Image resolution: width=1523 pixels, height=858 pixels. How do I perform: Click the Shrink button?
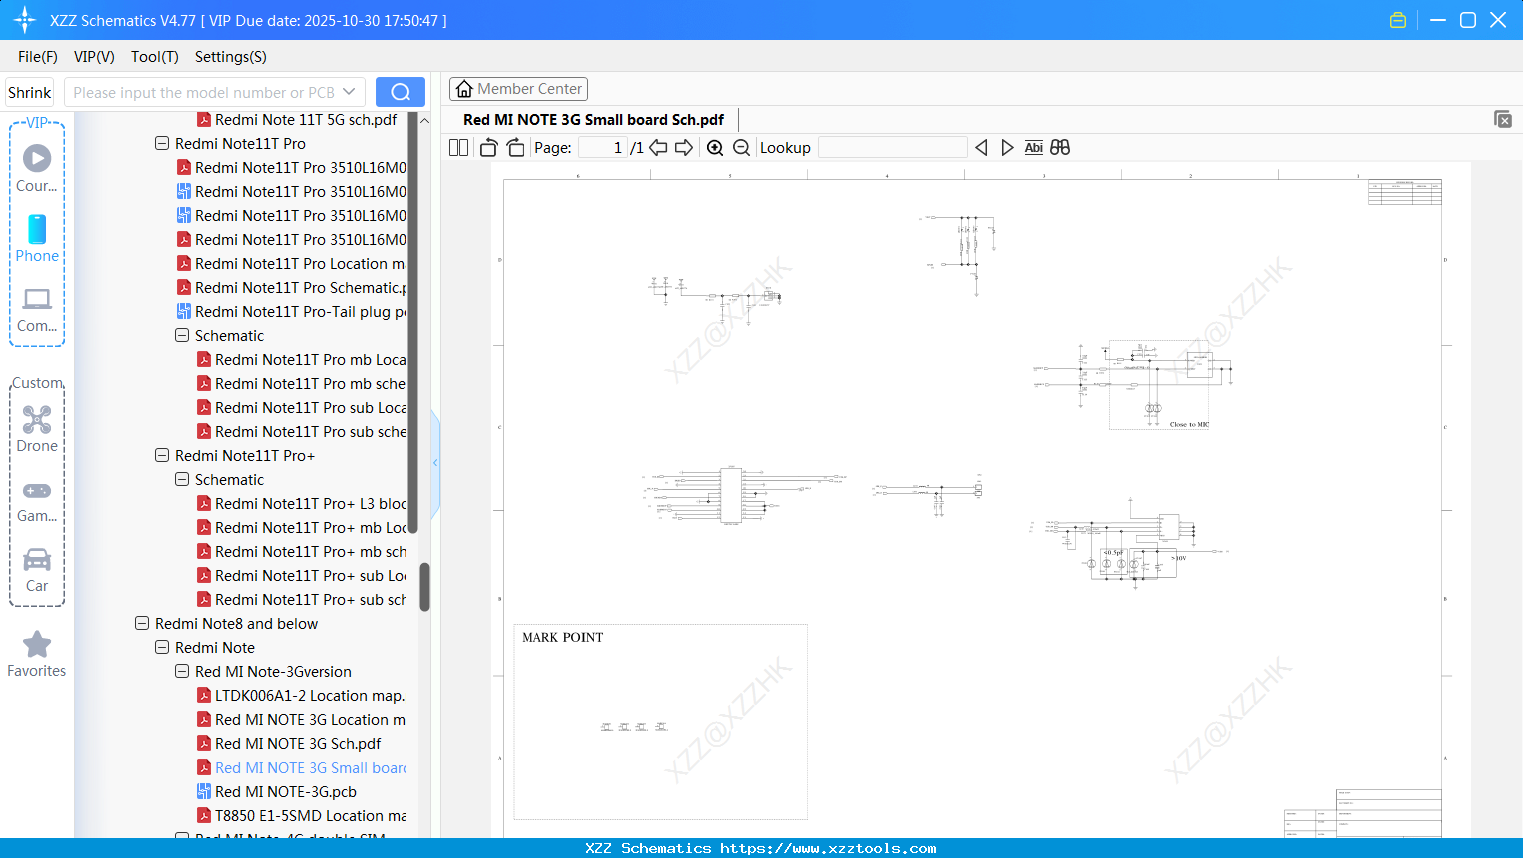tap(29, 92)
